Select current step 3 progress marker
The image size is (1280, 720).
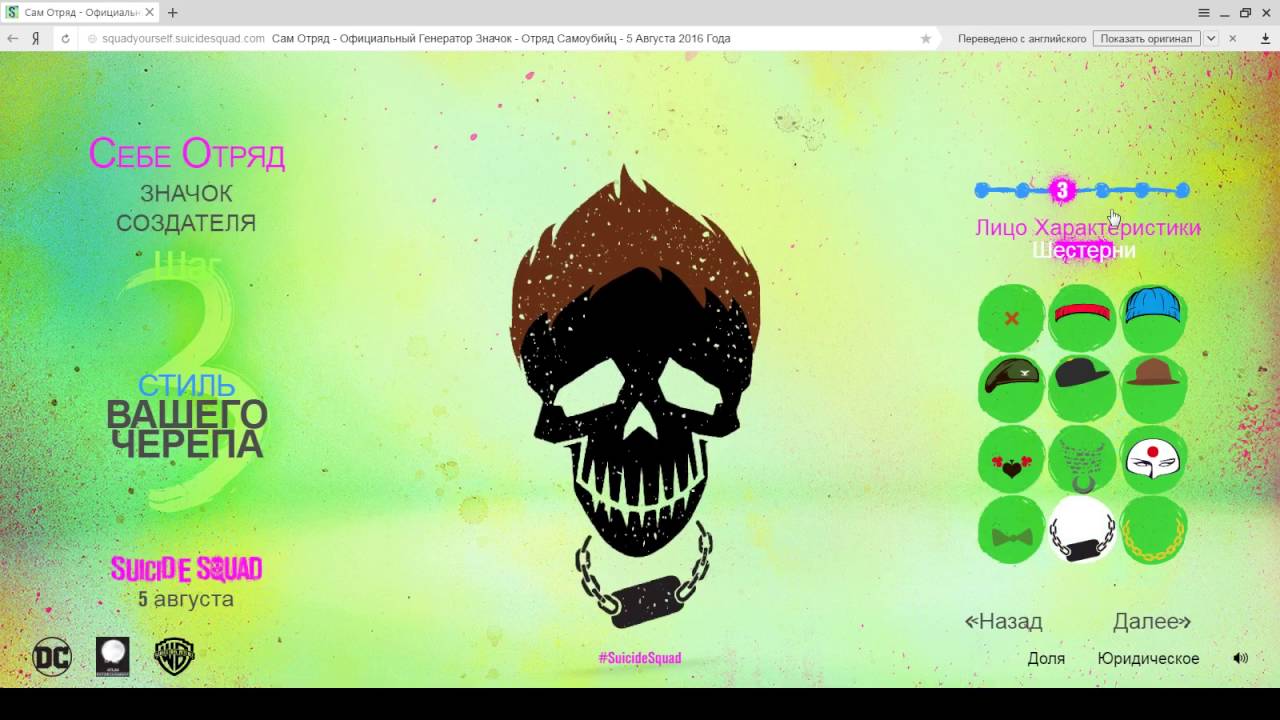(x=1062, y=190)
